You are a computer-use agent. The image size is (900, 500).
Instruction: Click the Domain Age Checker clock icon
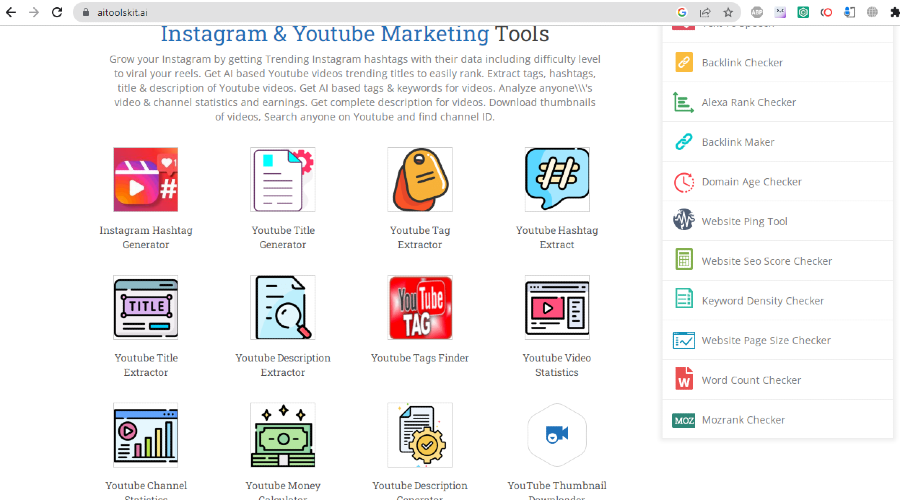[684, 182]
